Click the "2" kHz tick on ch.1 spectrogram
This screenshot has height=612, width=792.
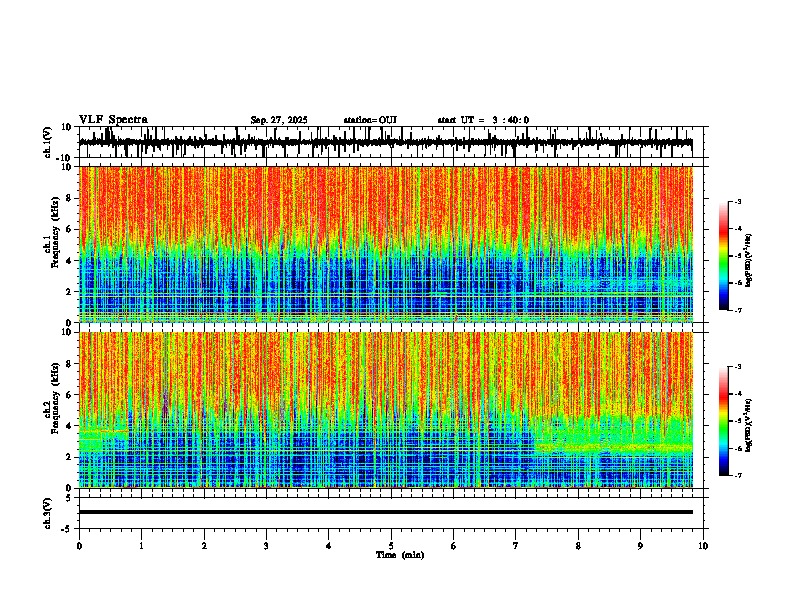pyautogui.click(x=70, y=291)
